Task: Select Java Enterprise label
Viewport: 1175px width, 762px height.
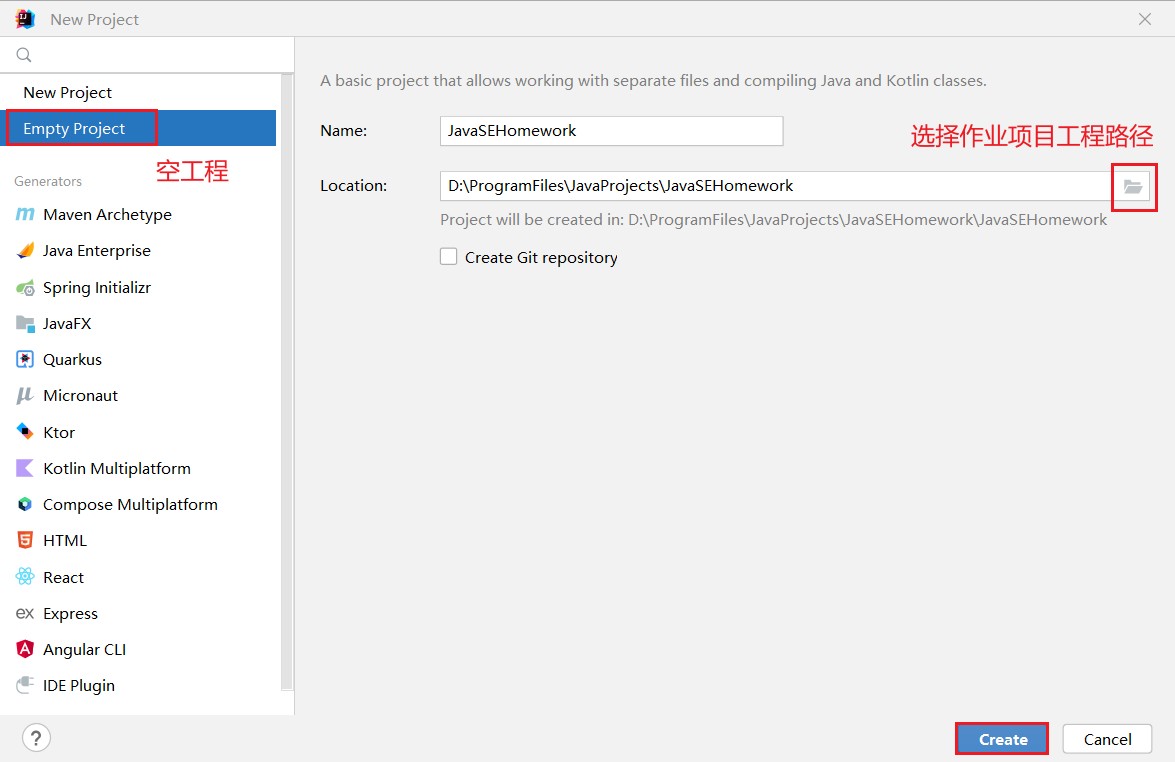Action: coord(97,250)
